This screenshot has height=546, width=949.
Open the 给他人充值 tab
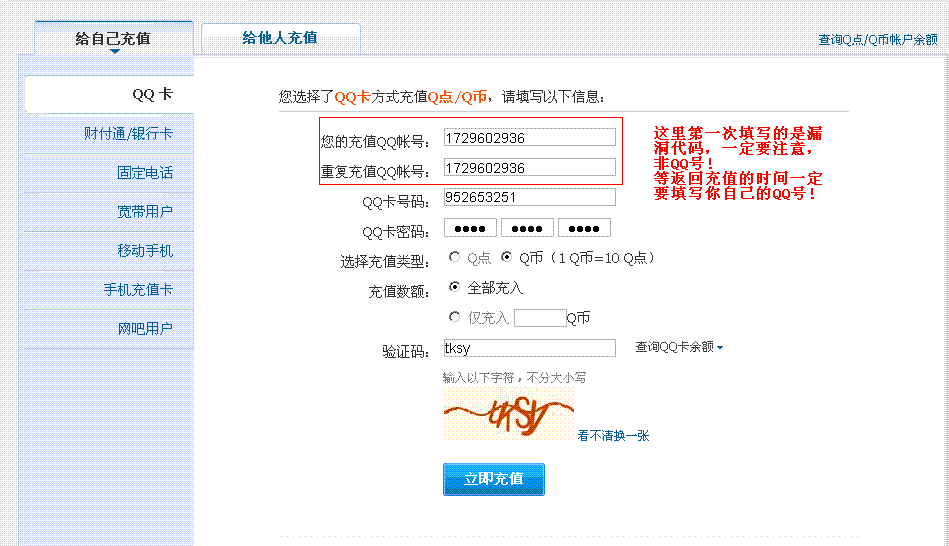point(280,38)
